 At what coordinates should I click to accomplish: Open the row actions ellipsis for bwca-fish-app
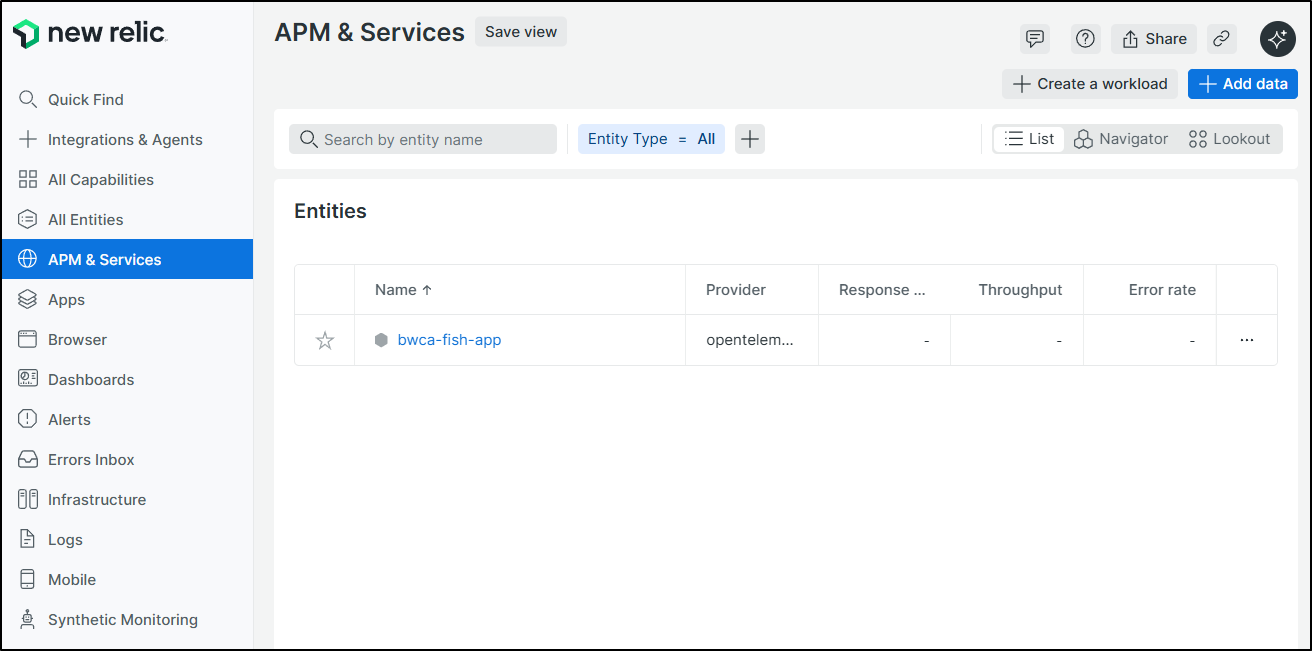(x=1246, y=340)
